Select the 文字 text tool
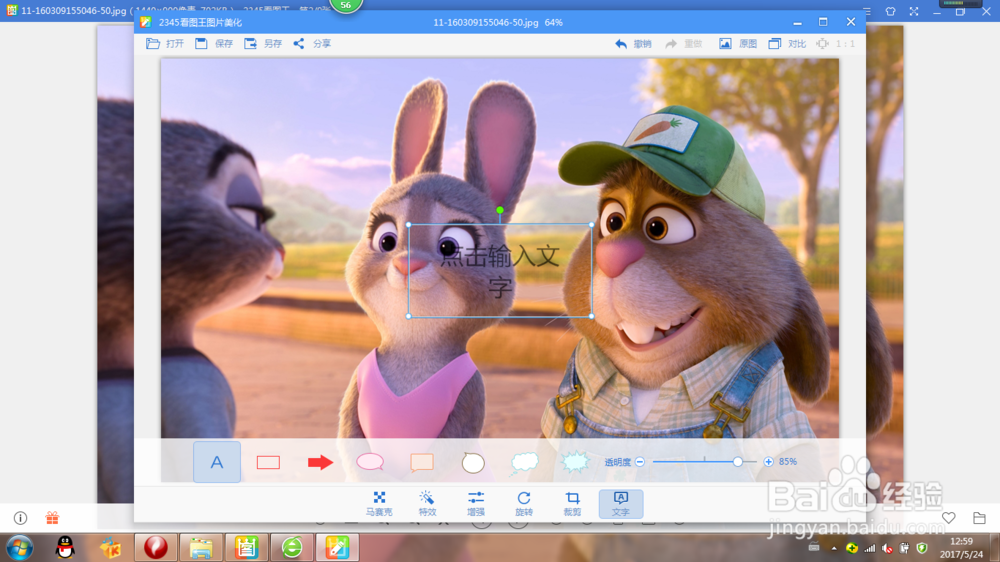Image resolution: width=1000 pixels, height=562 pixels. [x=621, y=503]
